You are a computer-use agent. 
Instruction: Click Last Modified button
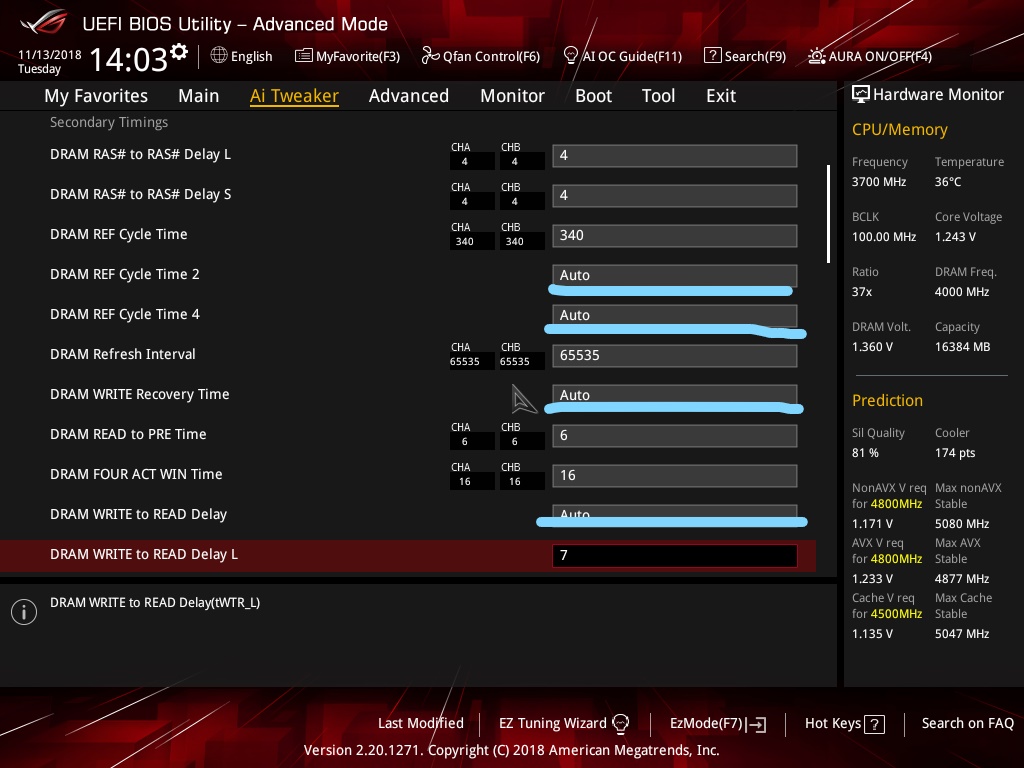coord(421,723)
